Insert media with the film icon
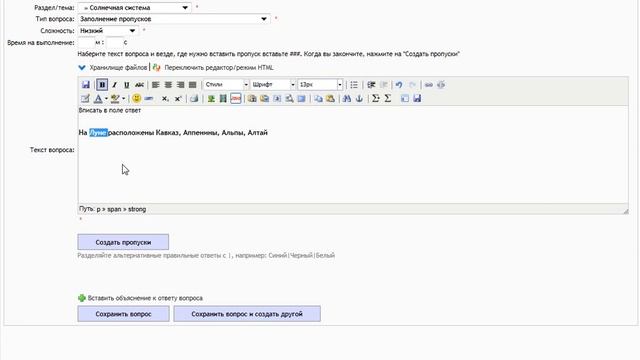 pyautogui.click(x=223, y=98)
